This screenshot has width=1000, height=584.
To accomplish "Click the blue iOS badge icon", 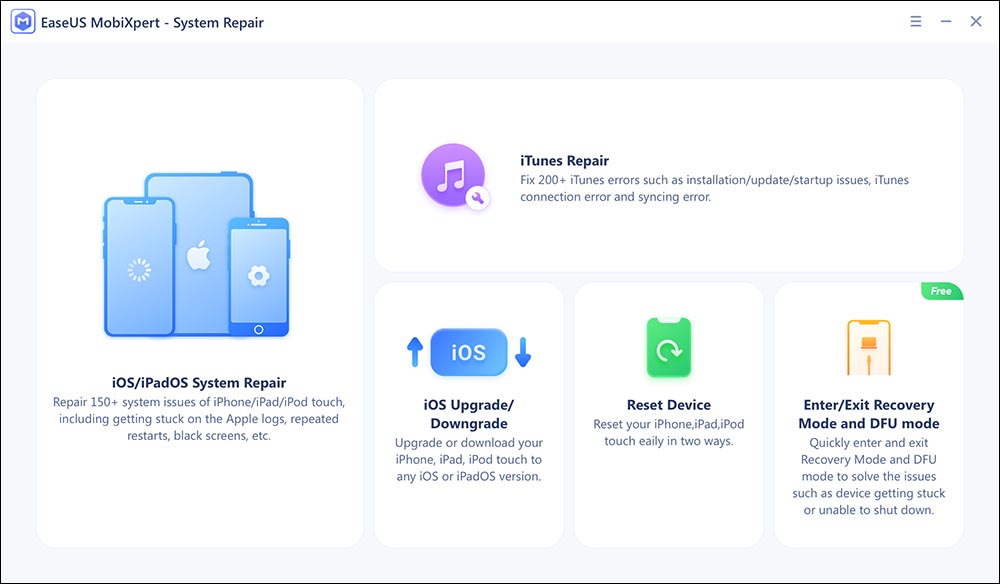I will [468, 352].
